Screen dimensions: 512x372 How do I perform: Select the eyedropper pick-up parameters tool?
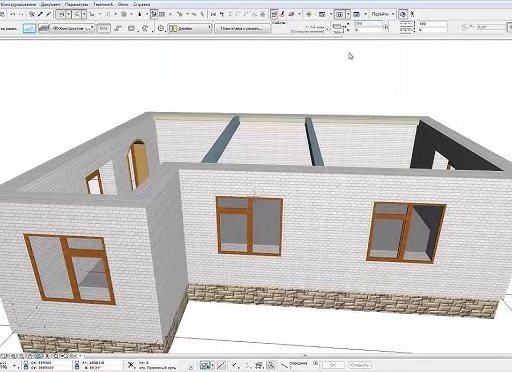(41, 14)
